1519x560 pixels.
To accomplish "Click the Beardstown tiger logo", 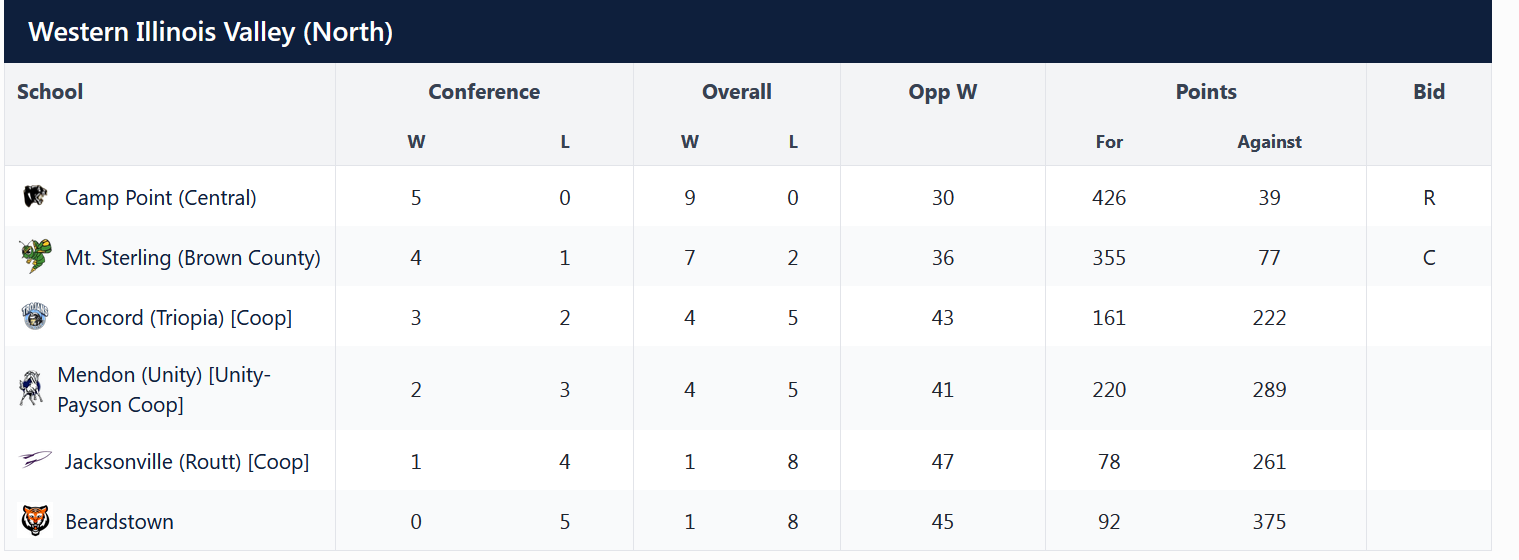I will coord(35,521).
